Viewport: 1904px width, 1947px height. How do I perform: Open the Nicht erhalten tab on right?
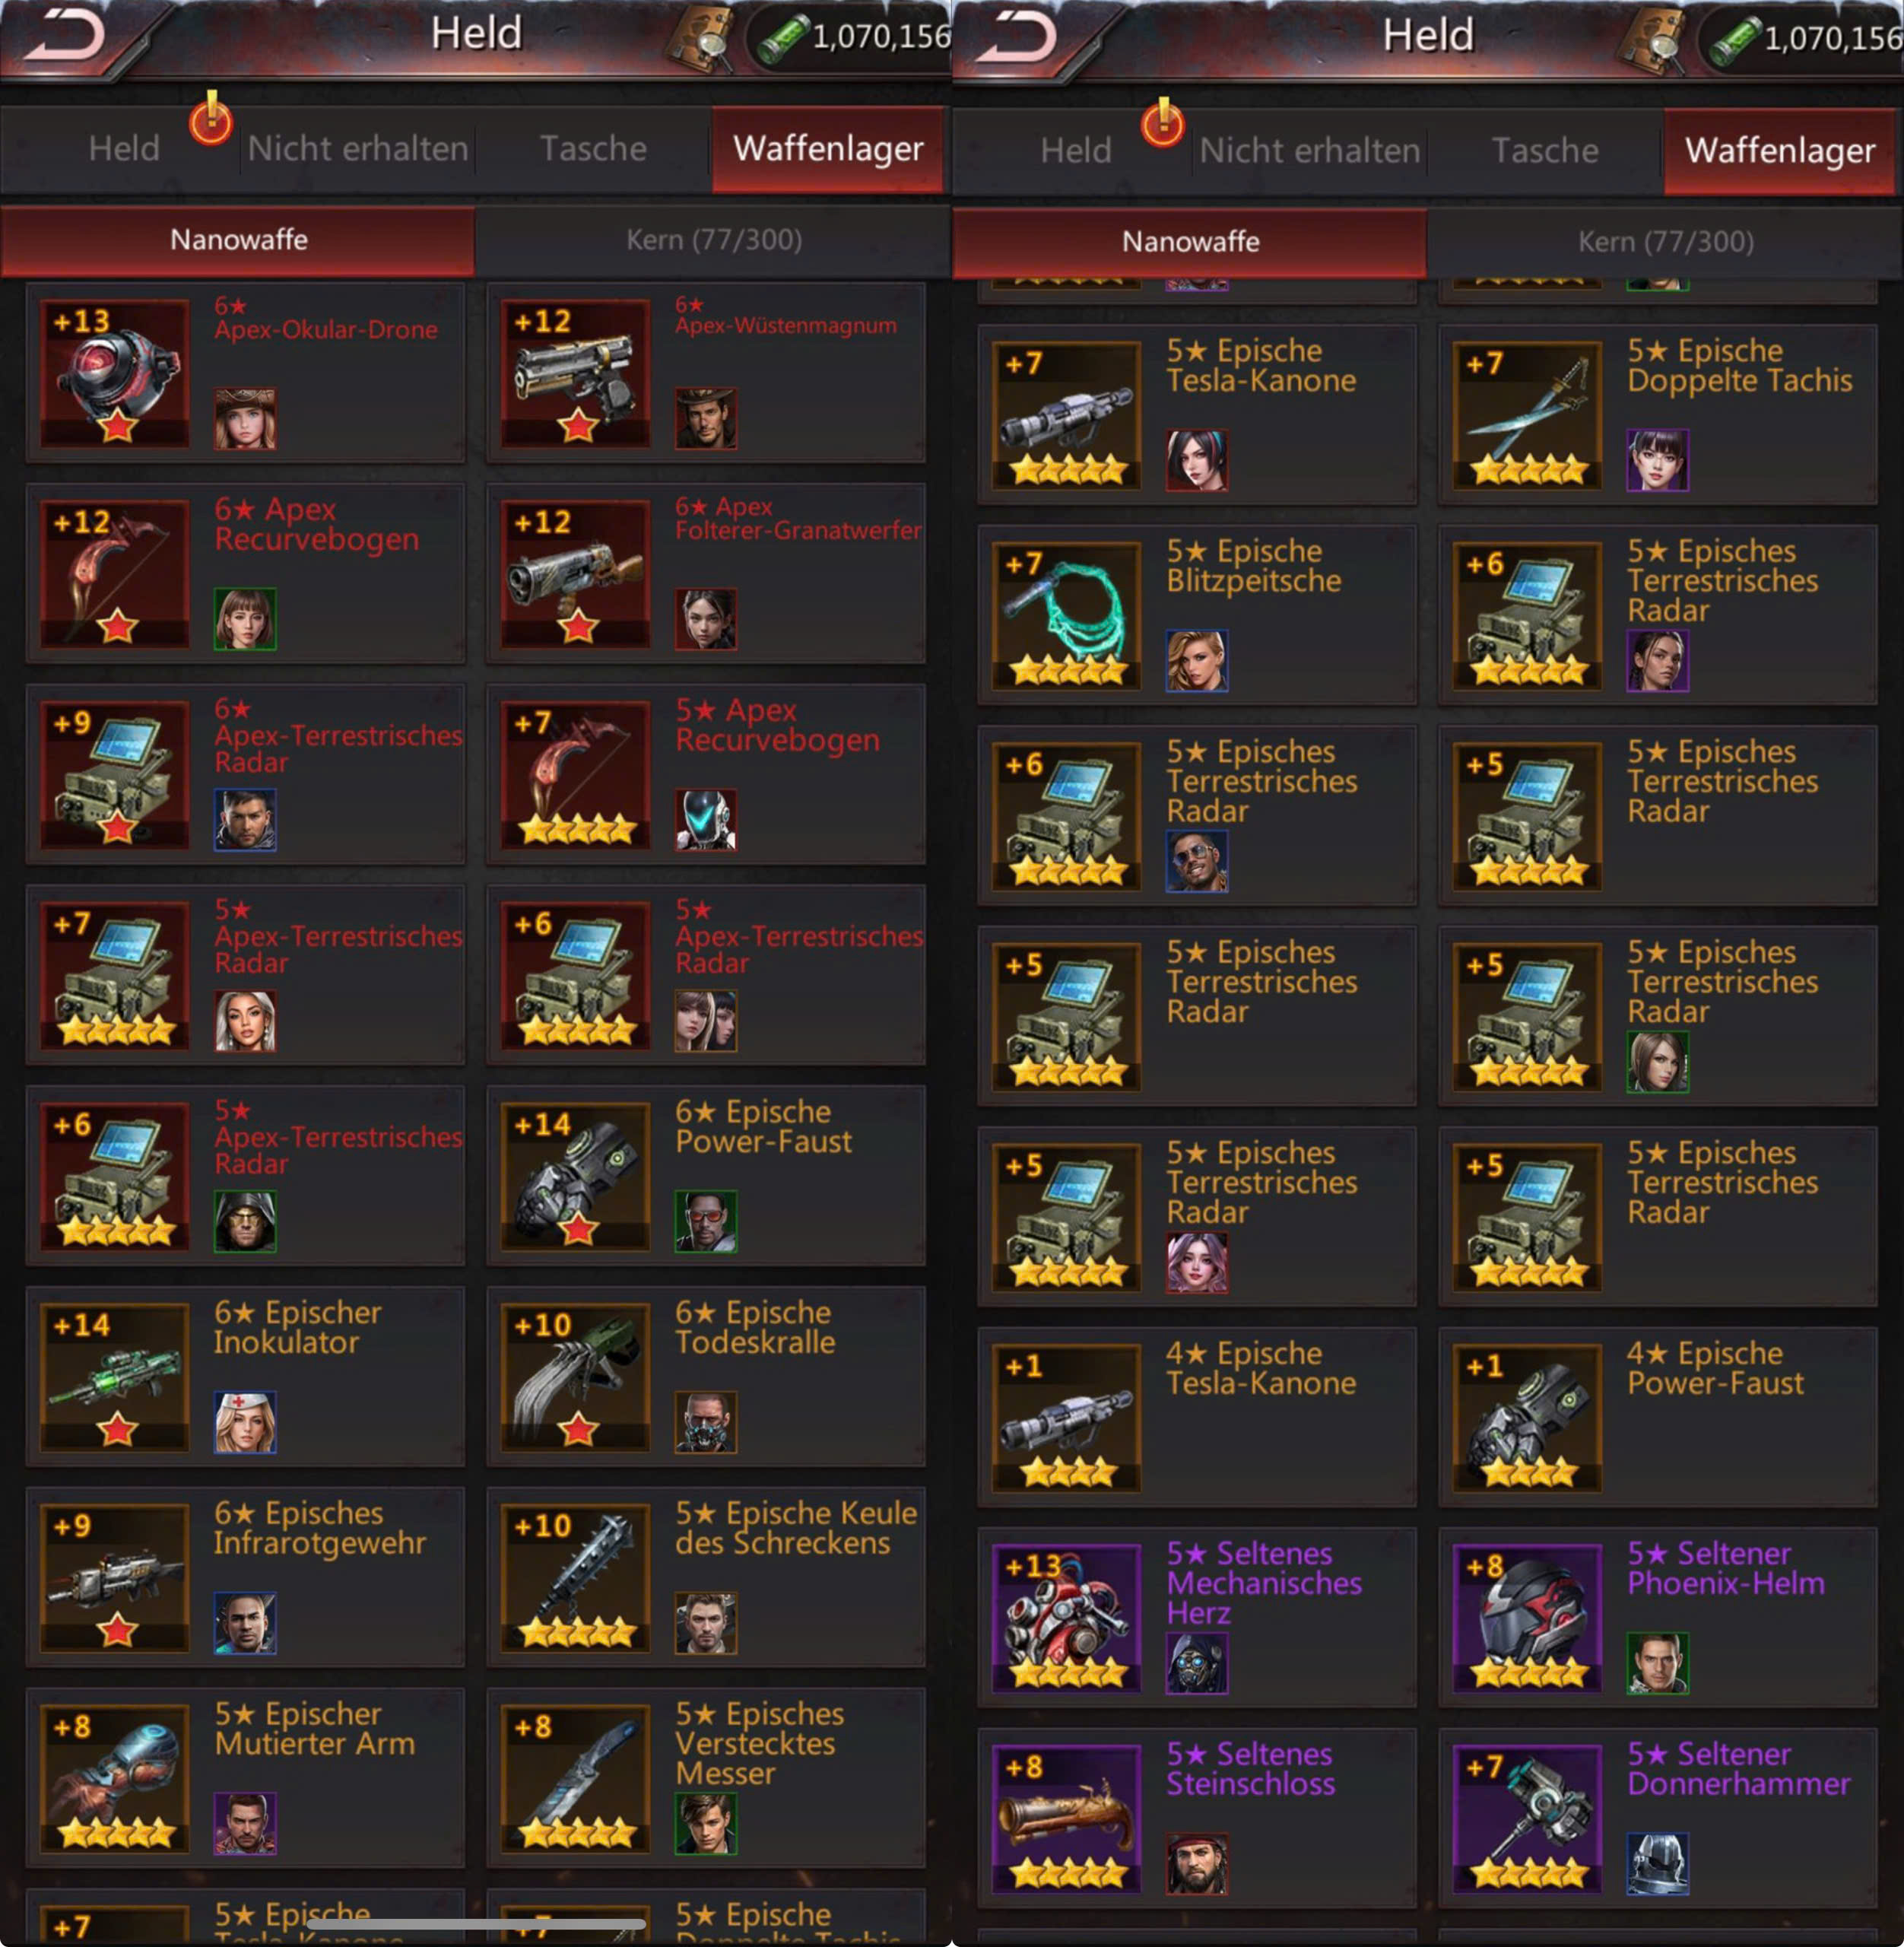coord(1310,151)
